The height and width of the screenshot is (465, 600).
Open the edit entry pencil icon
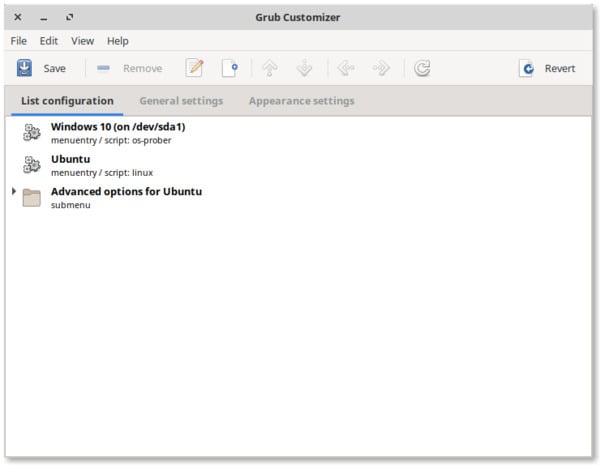coord(194,68)
